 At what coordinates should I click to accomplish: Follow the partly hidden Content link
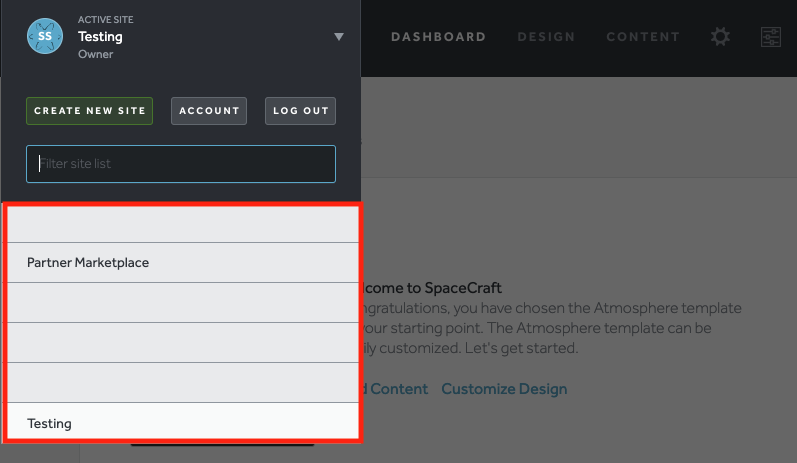[x=394, y=389]
